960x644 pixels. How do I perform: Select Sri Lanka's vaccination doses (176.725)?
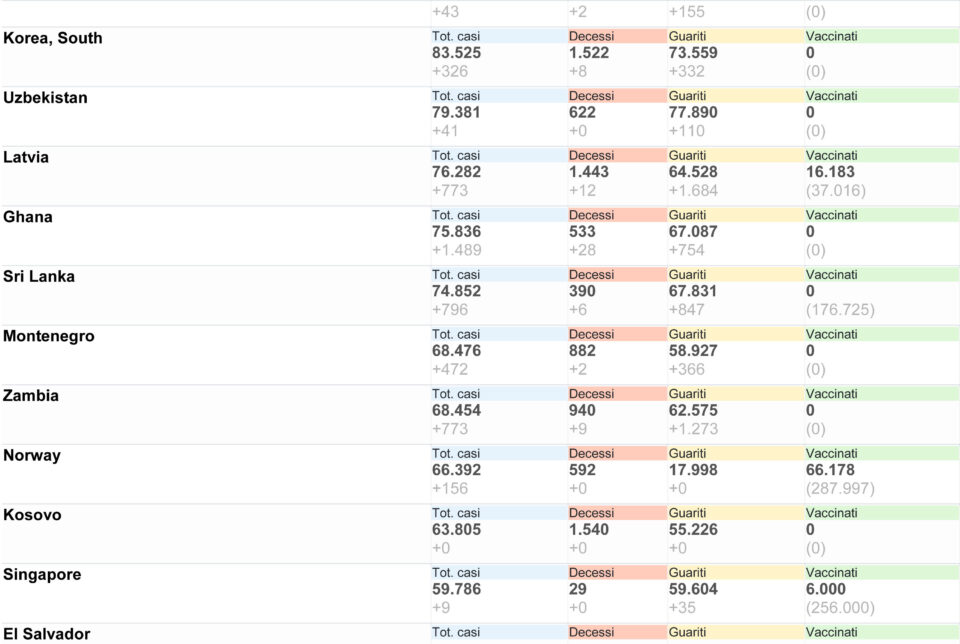pos(839,310)
